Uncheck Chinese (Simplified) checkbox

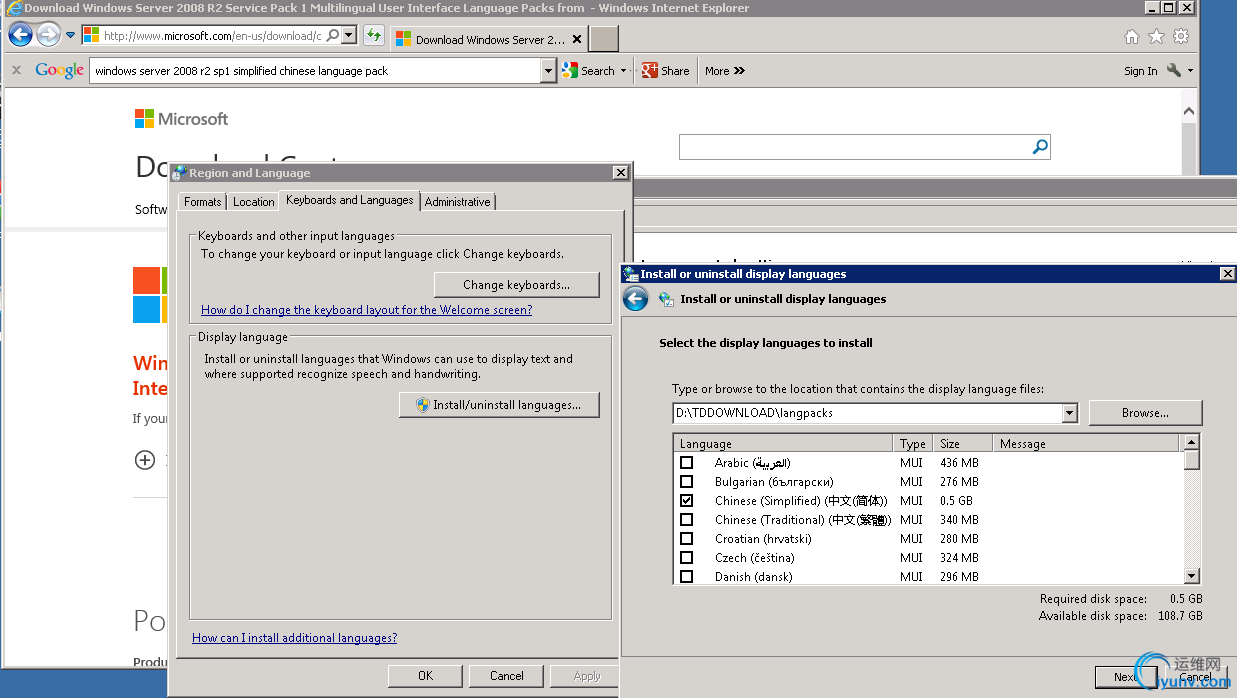[686, 501]
